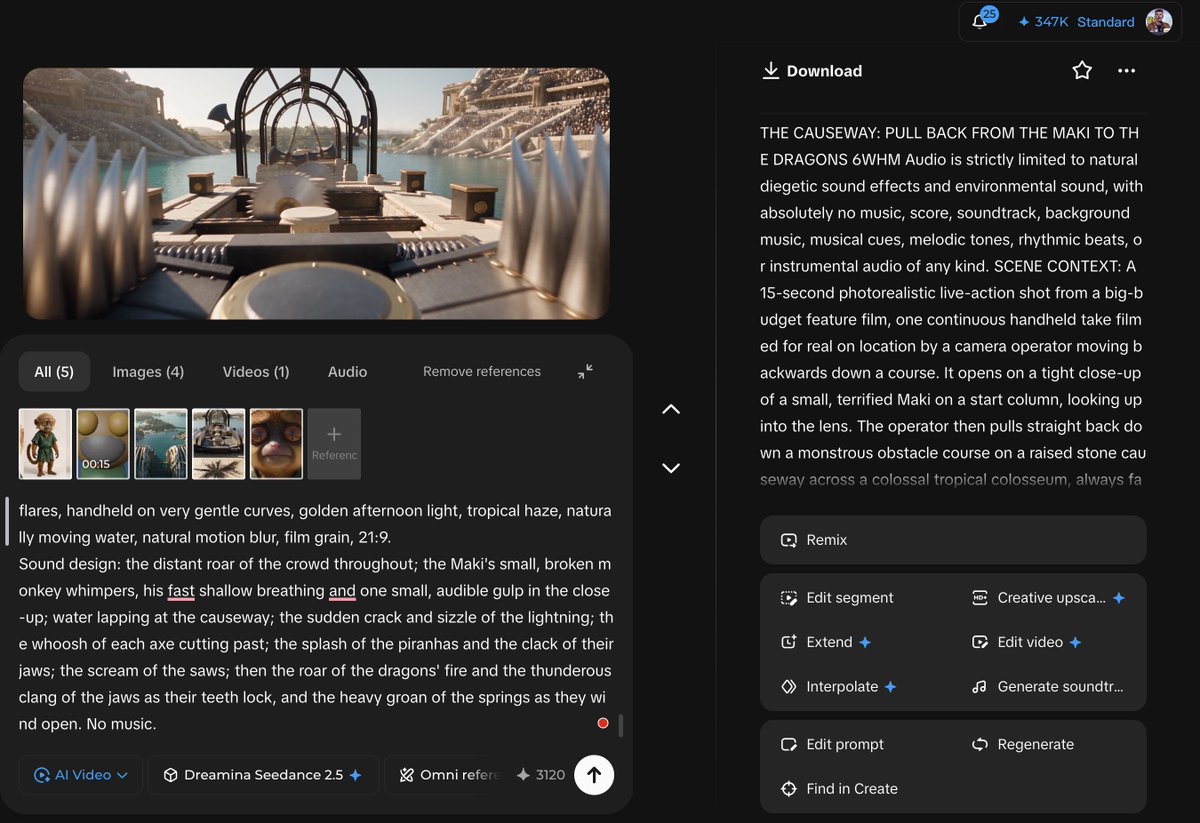Click 'SCENE CONTEXT:' in the description panel
The width and height of the screenshot is (1200, 823).
click(x=1055, y=267)
